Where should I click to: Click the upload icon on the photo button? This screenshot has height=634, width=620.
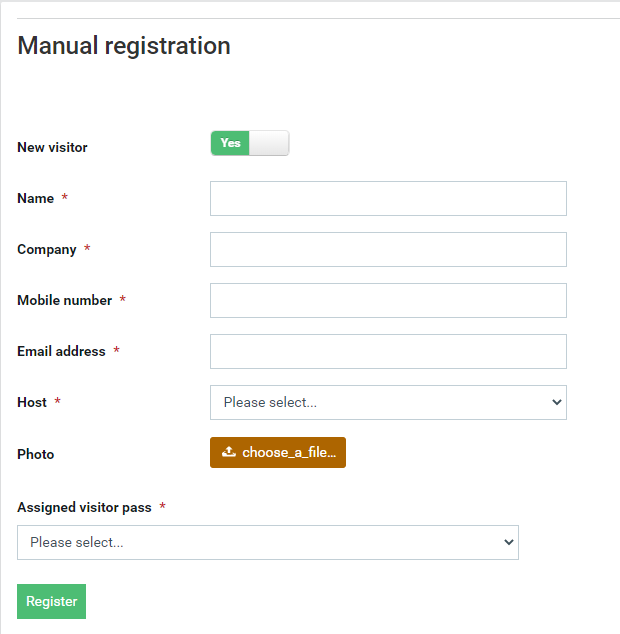[229, 452]
